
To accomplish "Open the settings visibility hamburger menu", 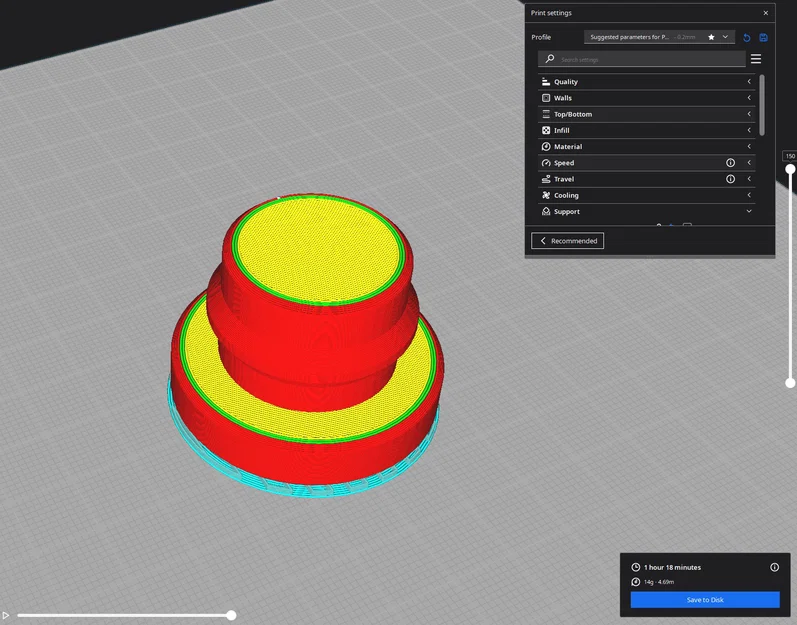I will click(x=756, y=59).
